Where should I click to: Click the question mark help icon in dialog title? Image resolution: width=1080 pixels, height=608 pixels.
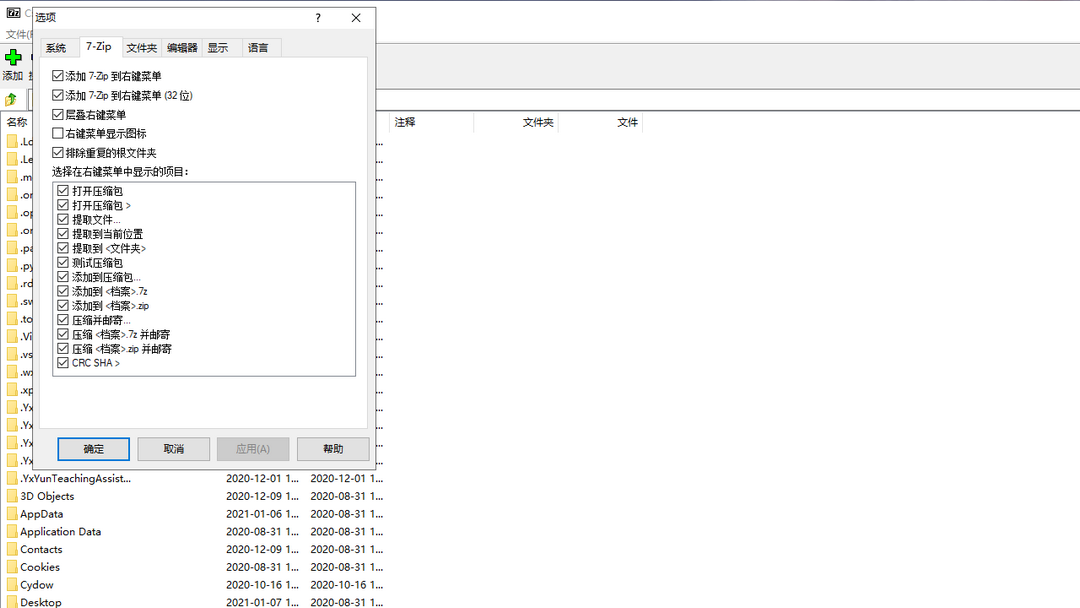pyautogui.click(x=318, y=18)
